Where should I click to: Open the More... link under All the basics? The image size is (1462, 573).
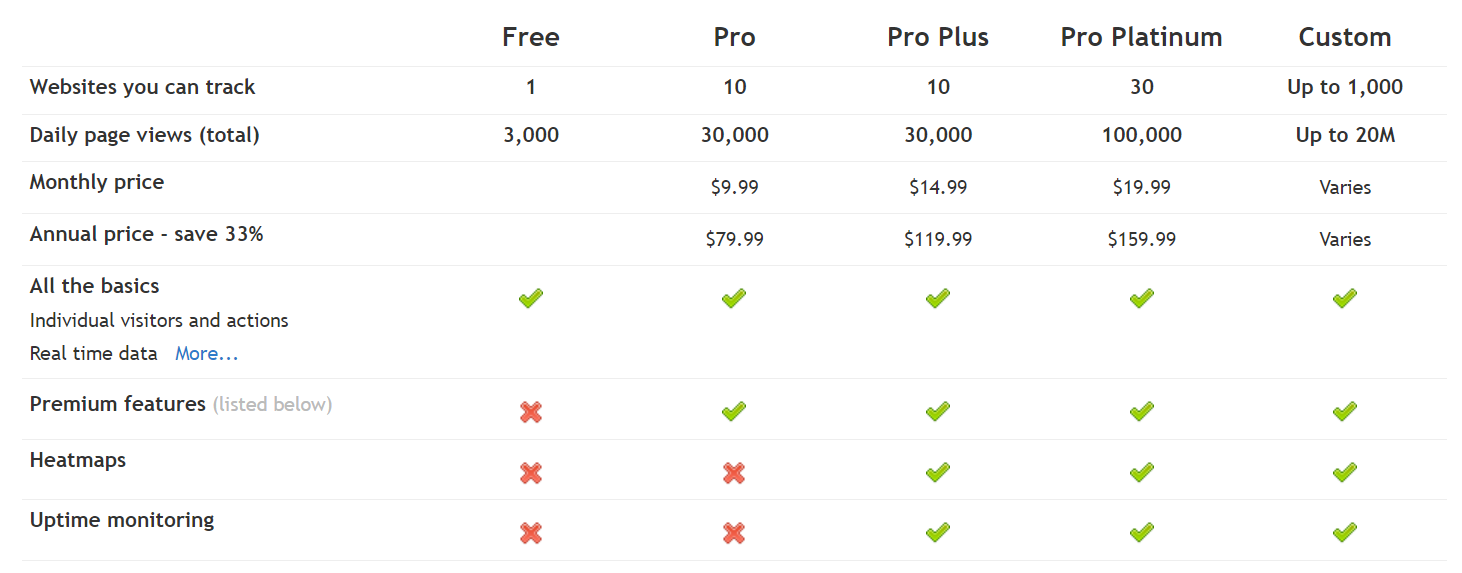coord(207,353)
